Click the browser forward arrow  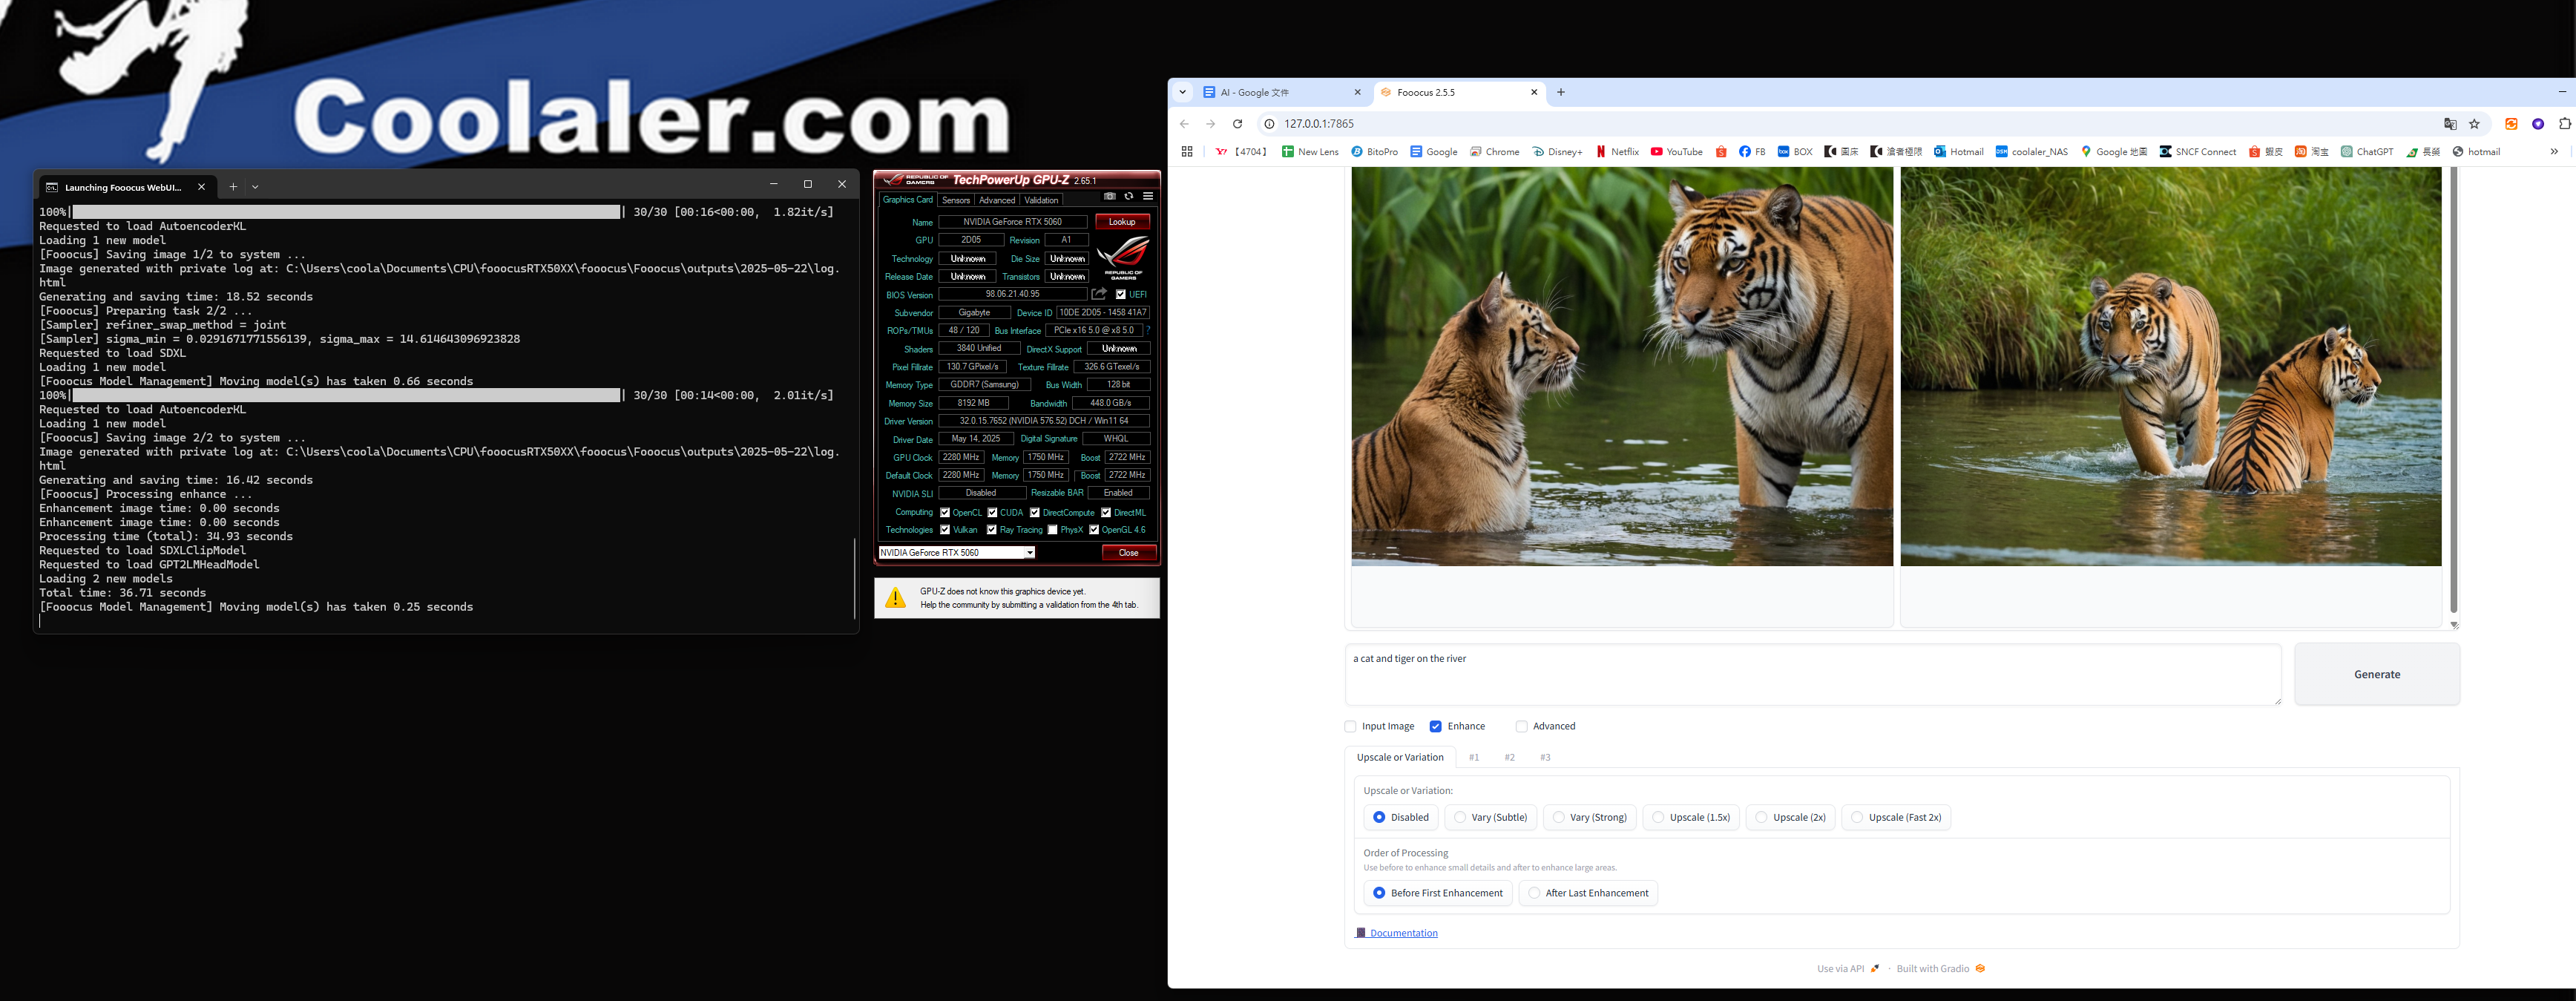1210,124
